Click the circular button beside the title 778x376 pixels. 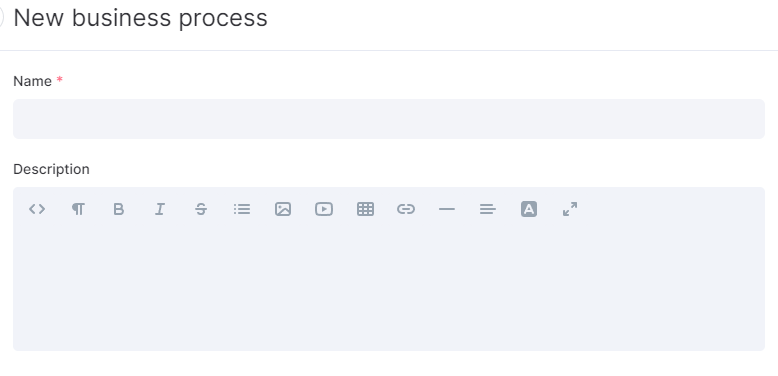[x=0, y=18]
